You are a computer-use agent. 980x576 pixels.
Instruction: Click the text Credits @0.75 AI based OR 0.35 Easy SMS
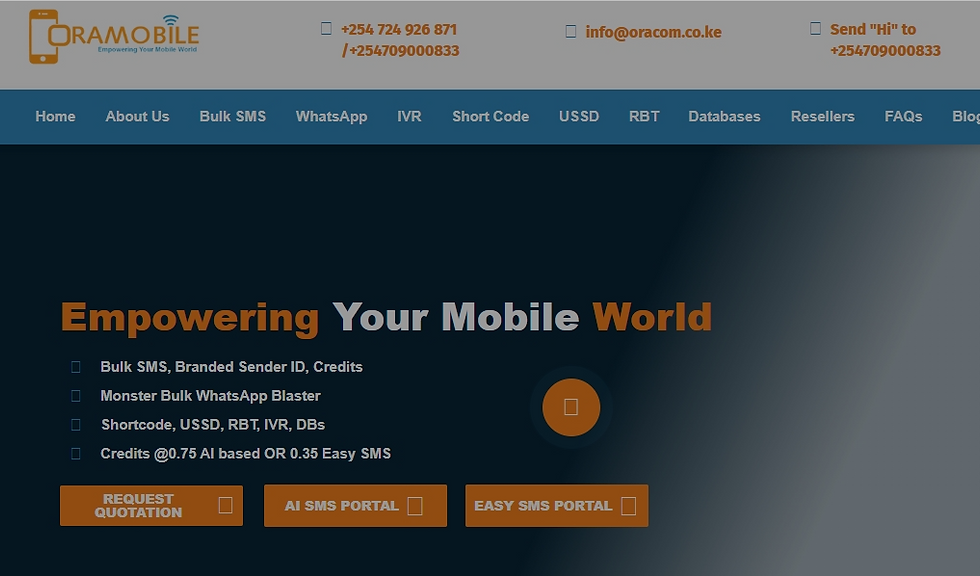tap(246, 454)
